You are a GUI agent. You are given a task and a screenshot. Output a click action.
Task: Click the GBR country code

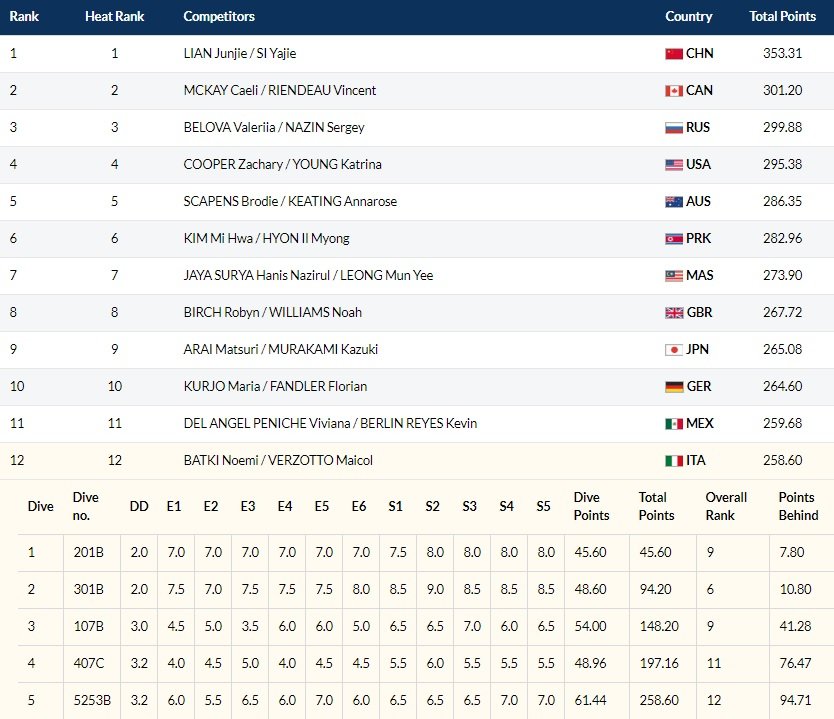(699, 313)
